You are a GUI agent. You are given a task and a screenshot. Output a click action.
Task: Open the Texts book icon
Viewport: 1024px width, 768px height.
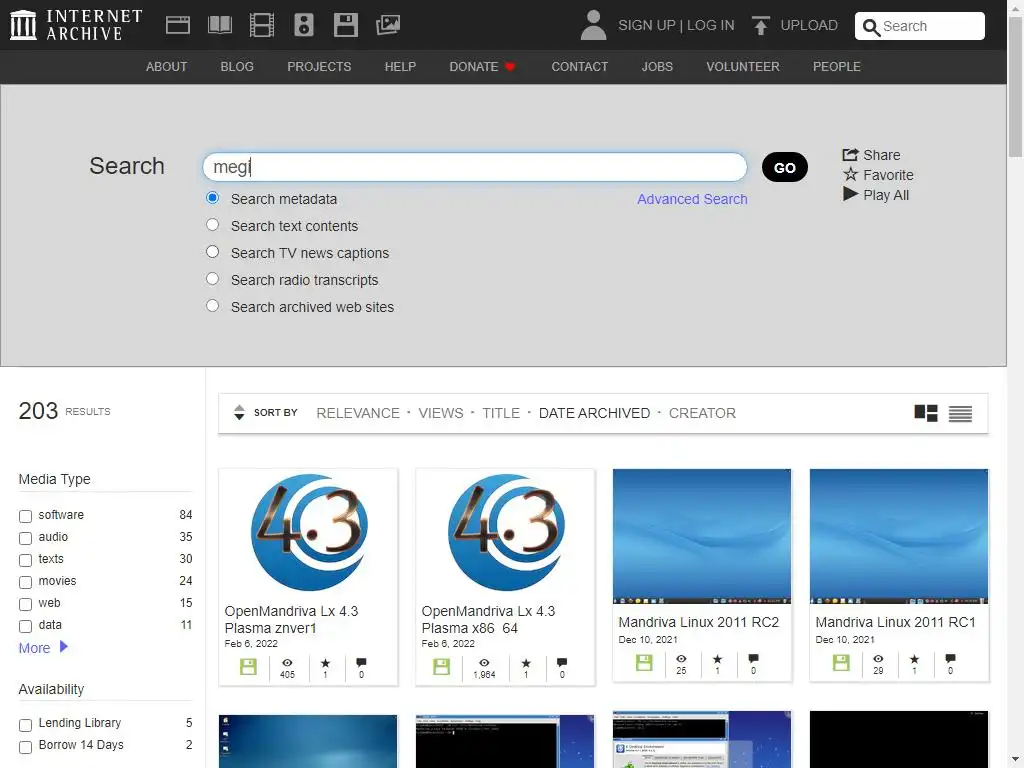pyautogui.click(x=219, y=25)
